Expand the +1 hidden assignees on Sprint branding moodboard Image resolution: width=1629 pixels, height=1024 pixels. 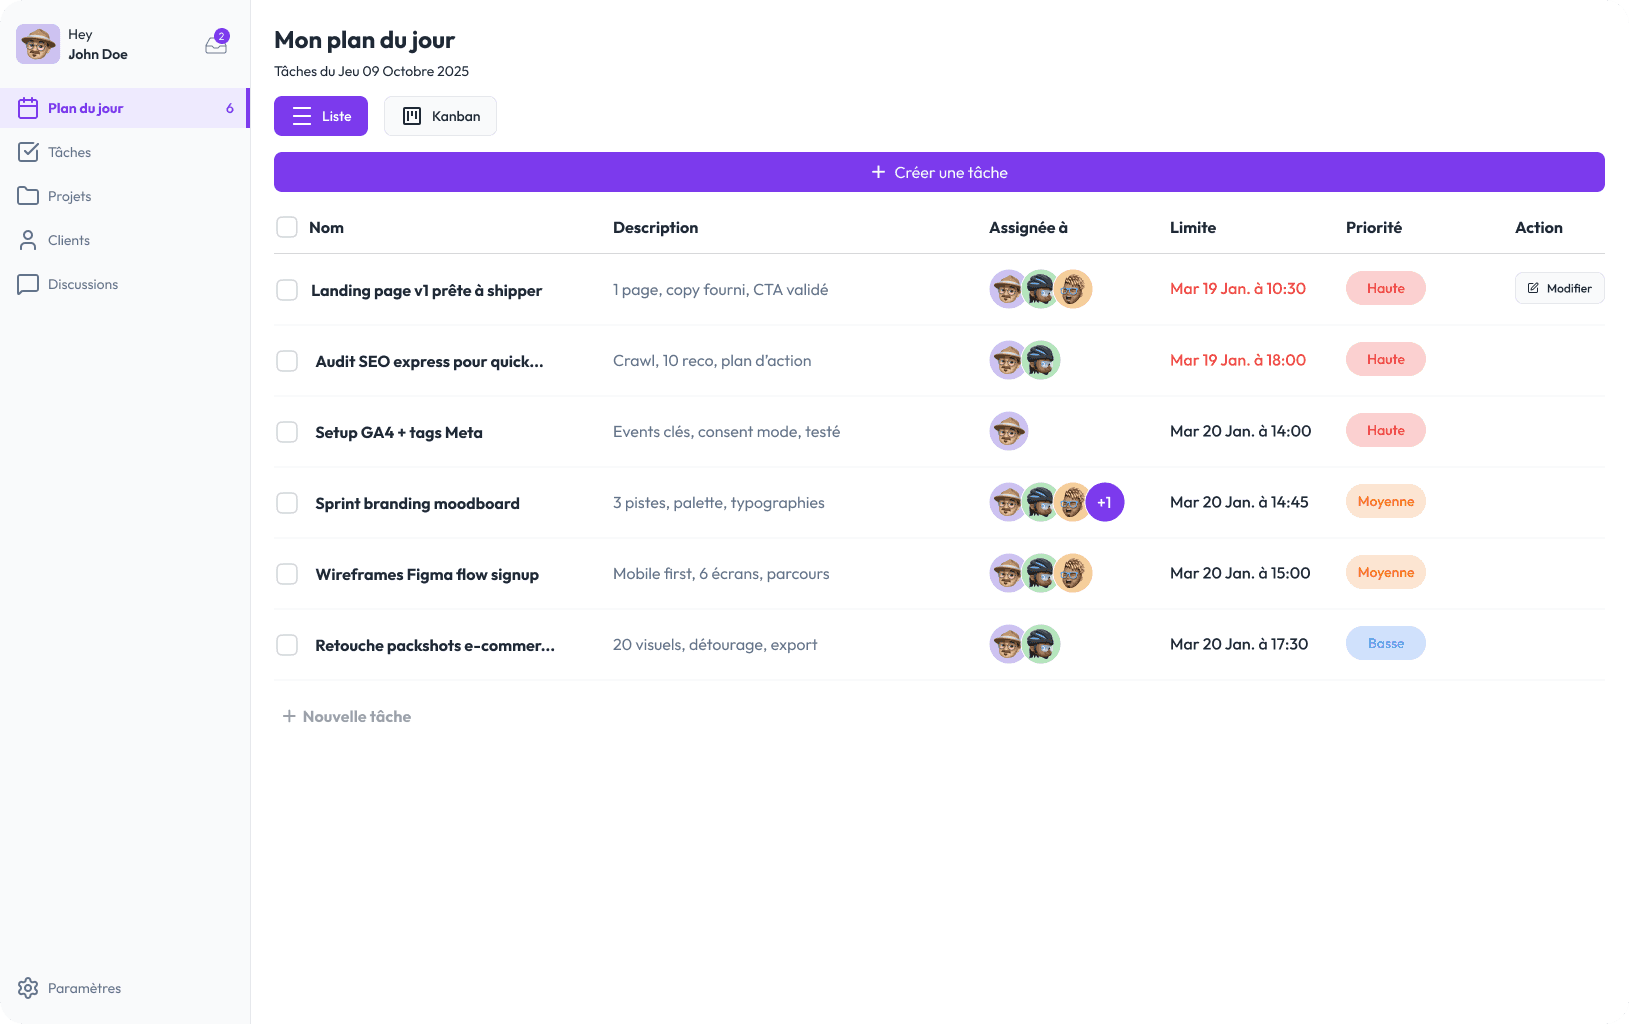coord(1105,502)
